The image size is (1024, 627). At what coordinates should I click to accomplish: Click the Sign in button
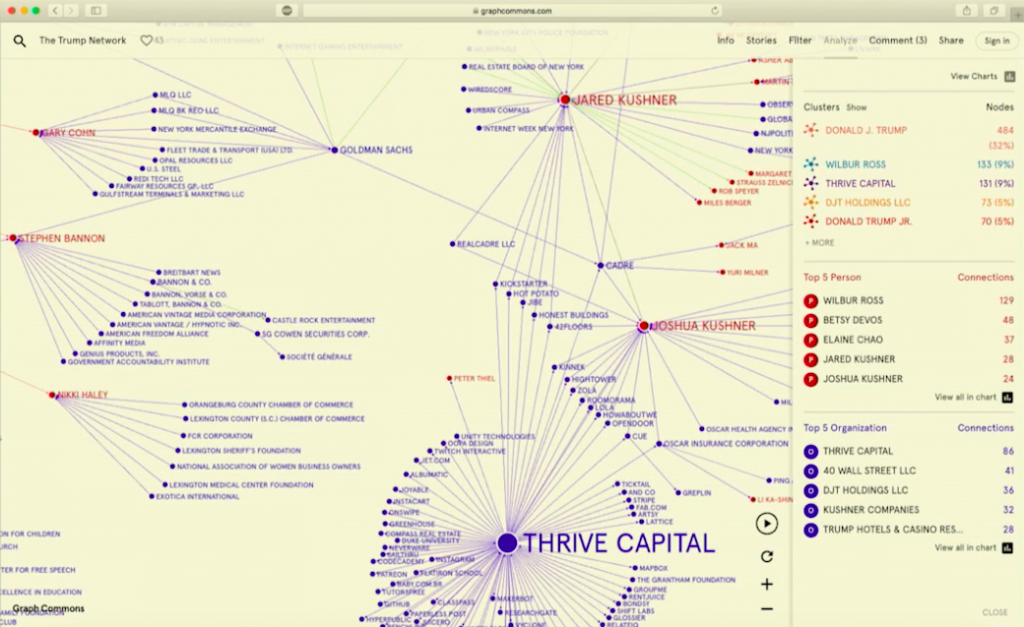click(x=996, y=41)
